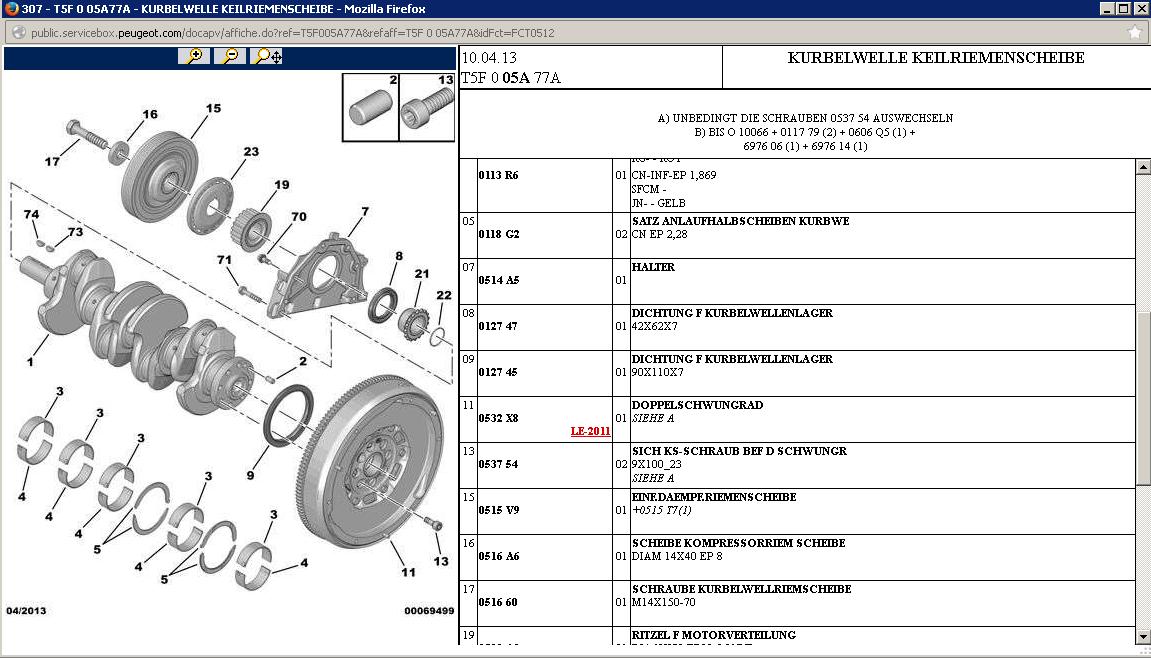Open the LE-2011 link
Viewport: 1151px width, 658px height.
[590, 431]
